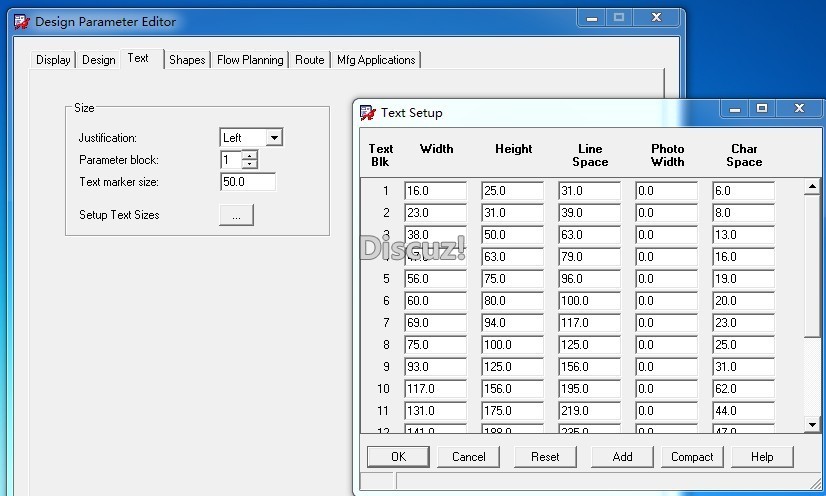826x496 pixels.
Task: Click the Design Parameter Editor title icon
Action: coord(22,22)
